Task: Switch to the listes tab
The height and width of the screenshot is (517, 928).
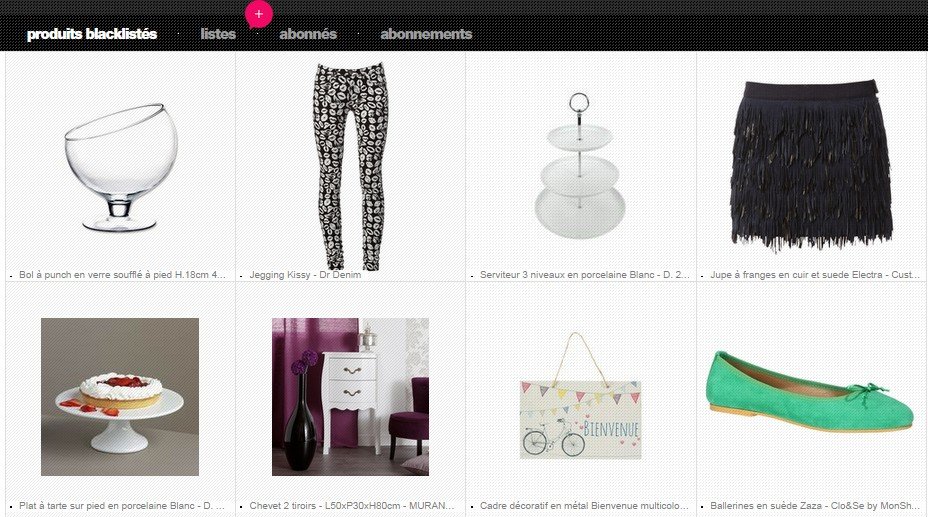Action: point(218,34)
